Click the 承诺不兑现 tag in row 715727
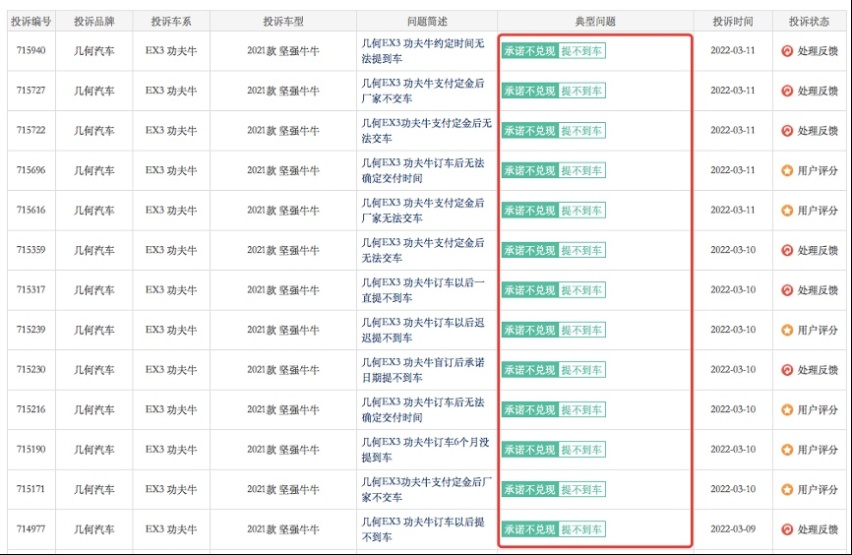The width and height of the screenshot is (852, 555). coord(530,91)
